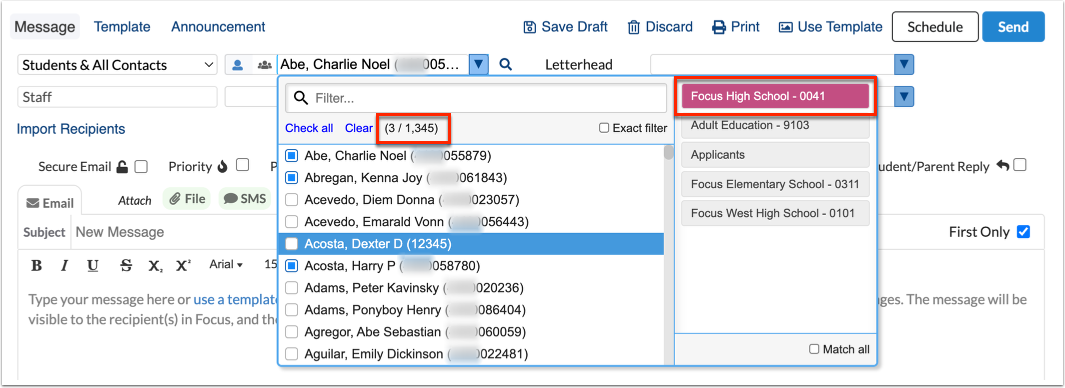Apply Strikethrough formatting
This screenshot has width=1065, height=388.
click(126, 265)
